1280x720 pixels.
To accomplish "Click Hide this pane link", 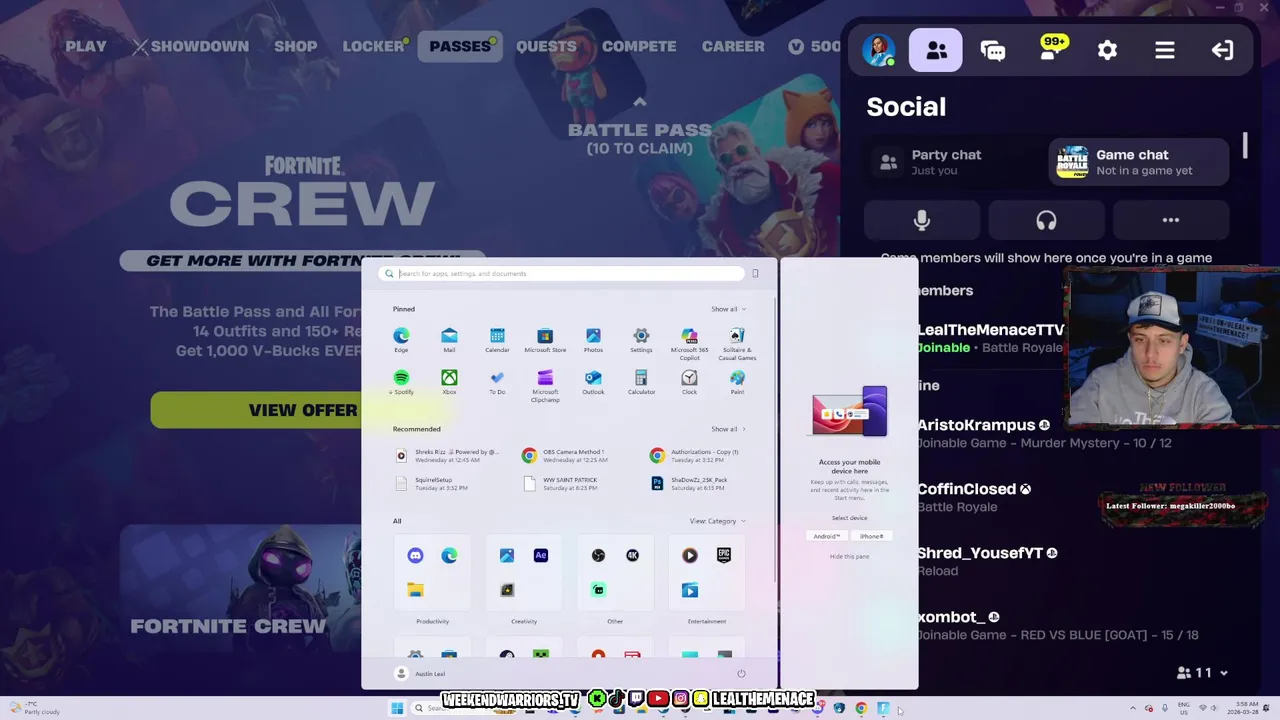I will [x=849, y=556].
